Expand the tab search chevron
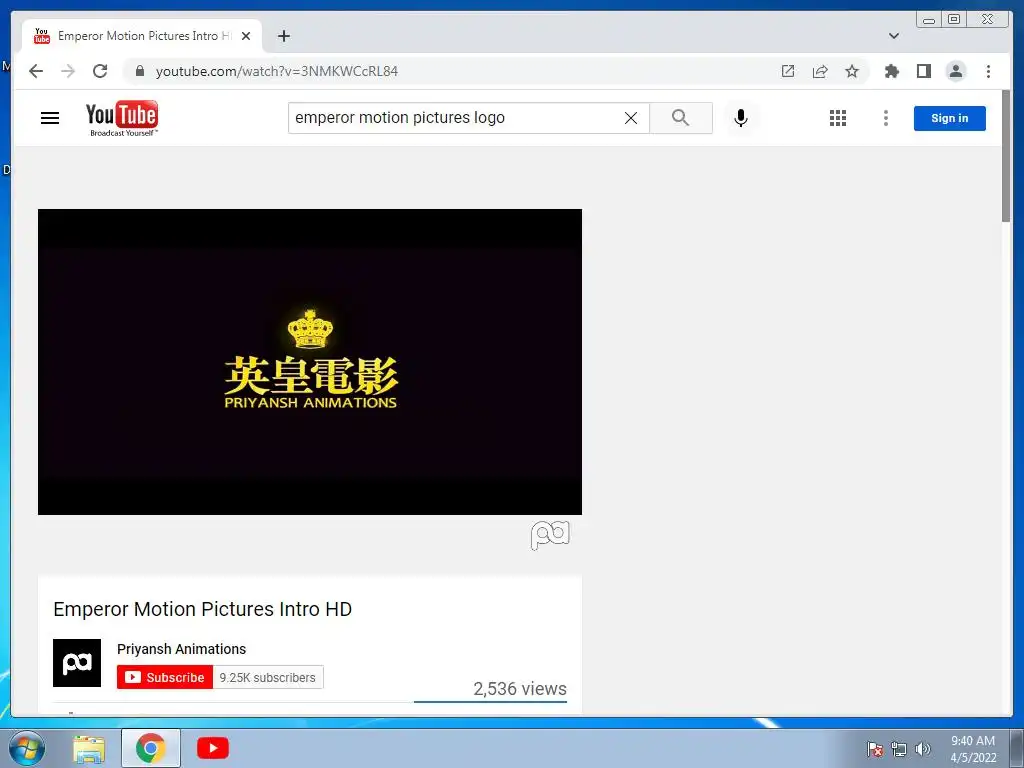The height and width of the screenshot is (768, 1024). coord(893,36)
